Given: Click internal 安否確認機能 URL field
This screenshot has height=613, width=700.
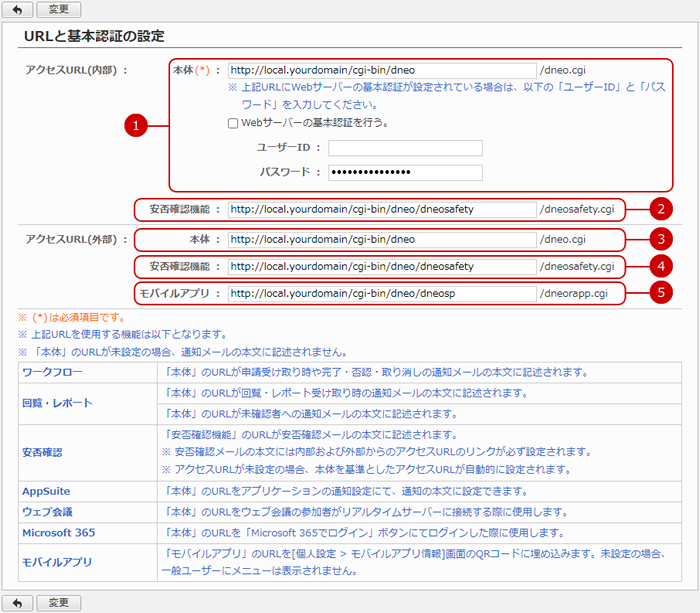Looking at the screenshot, I should pos(380,210).
